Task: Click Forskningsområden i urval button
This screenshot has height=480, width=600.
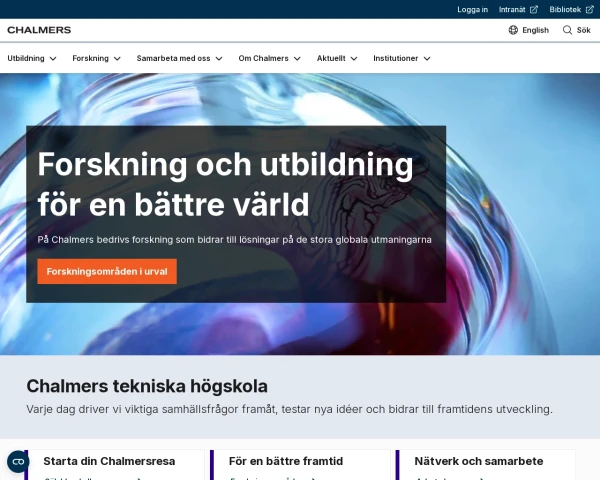Action: 107,271
